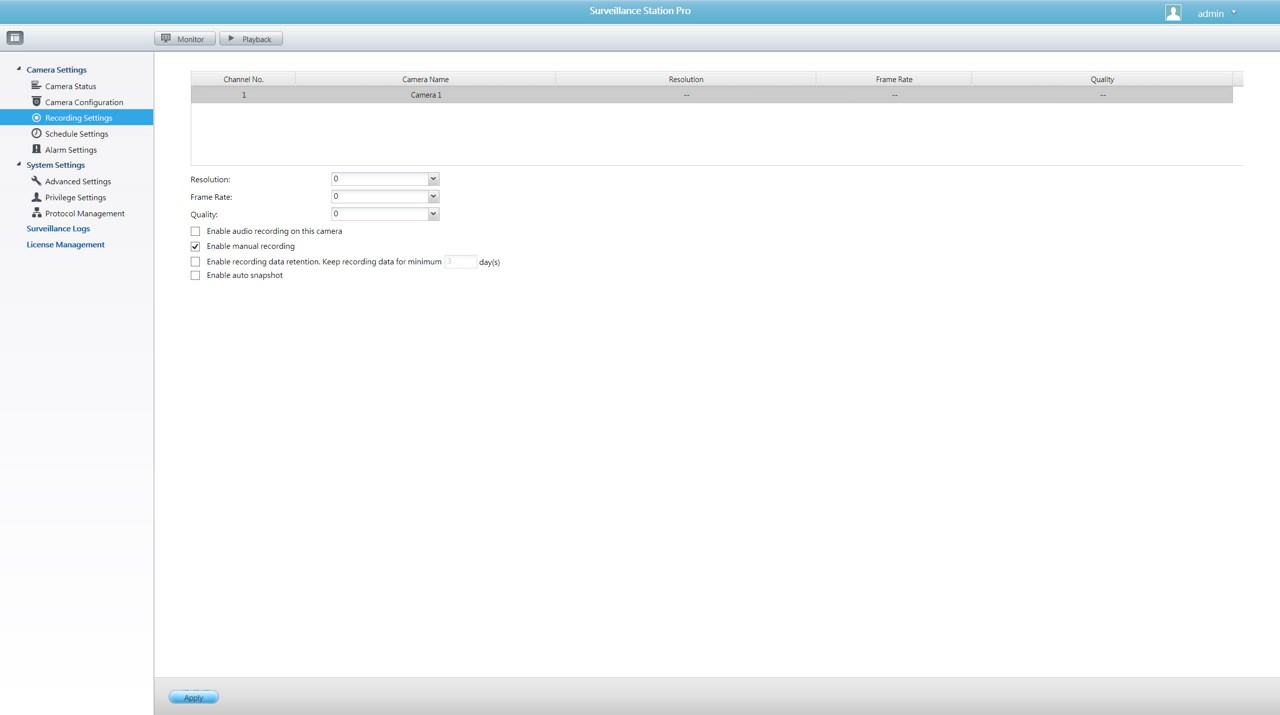Select the Camera 1 table row

coord(711,95)
